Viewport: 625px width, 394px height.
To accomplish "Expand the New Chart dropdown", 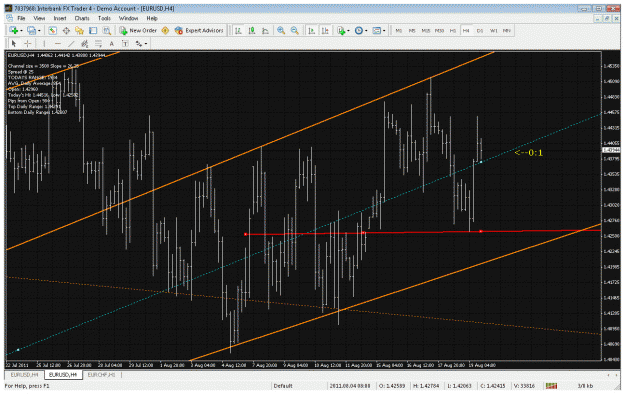I will (x=21, y=31).
